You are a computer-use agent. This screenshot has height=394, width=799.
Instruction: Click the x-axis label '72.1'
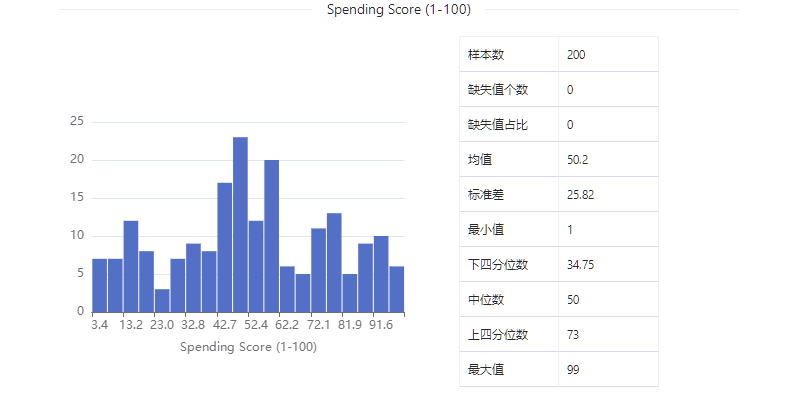(318, 325)
